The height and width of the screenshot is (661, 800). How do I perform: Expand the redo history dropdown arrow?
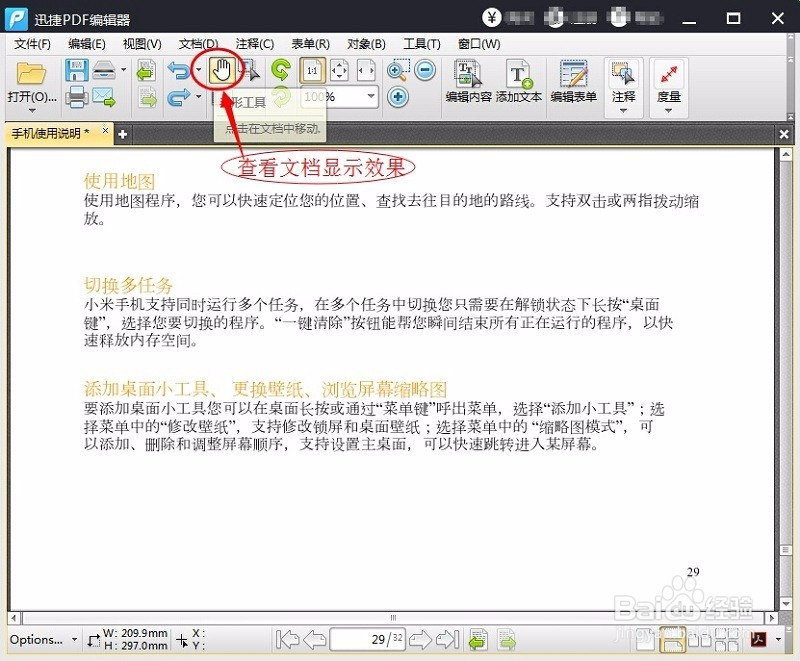pos(198,97)
